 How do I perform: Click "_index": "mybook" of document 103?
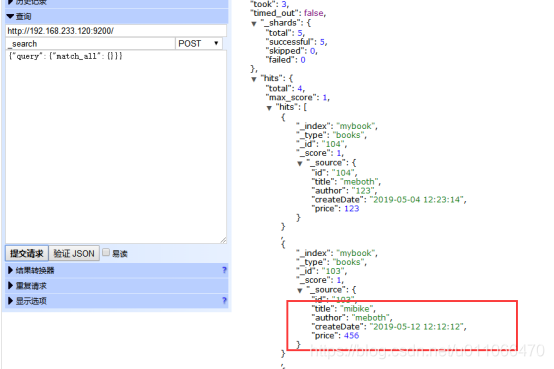coord(337,253)
